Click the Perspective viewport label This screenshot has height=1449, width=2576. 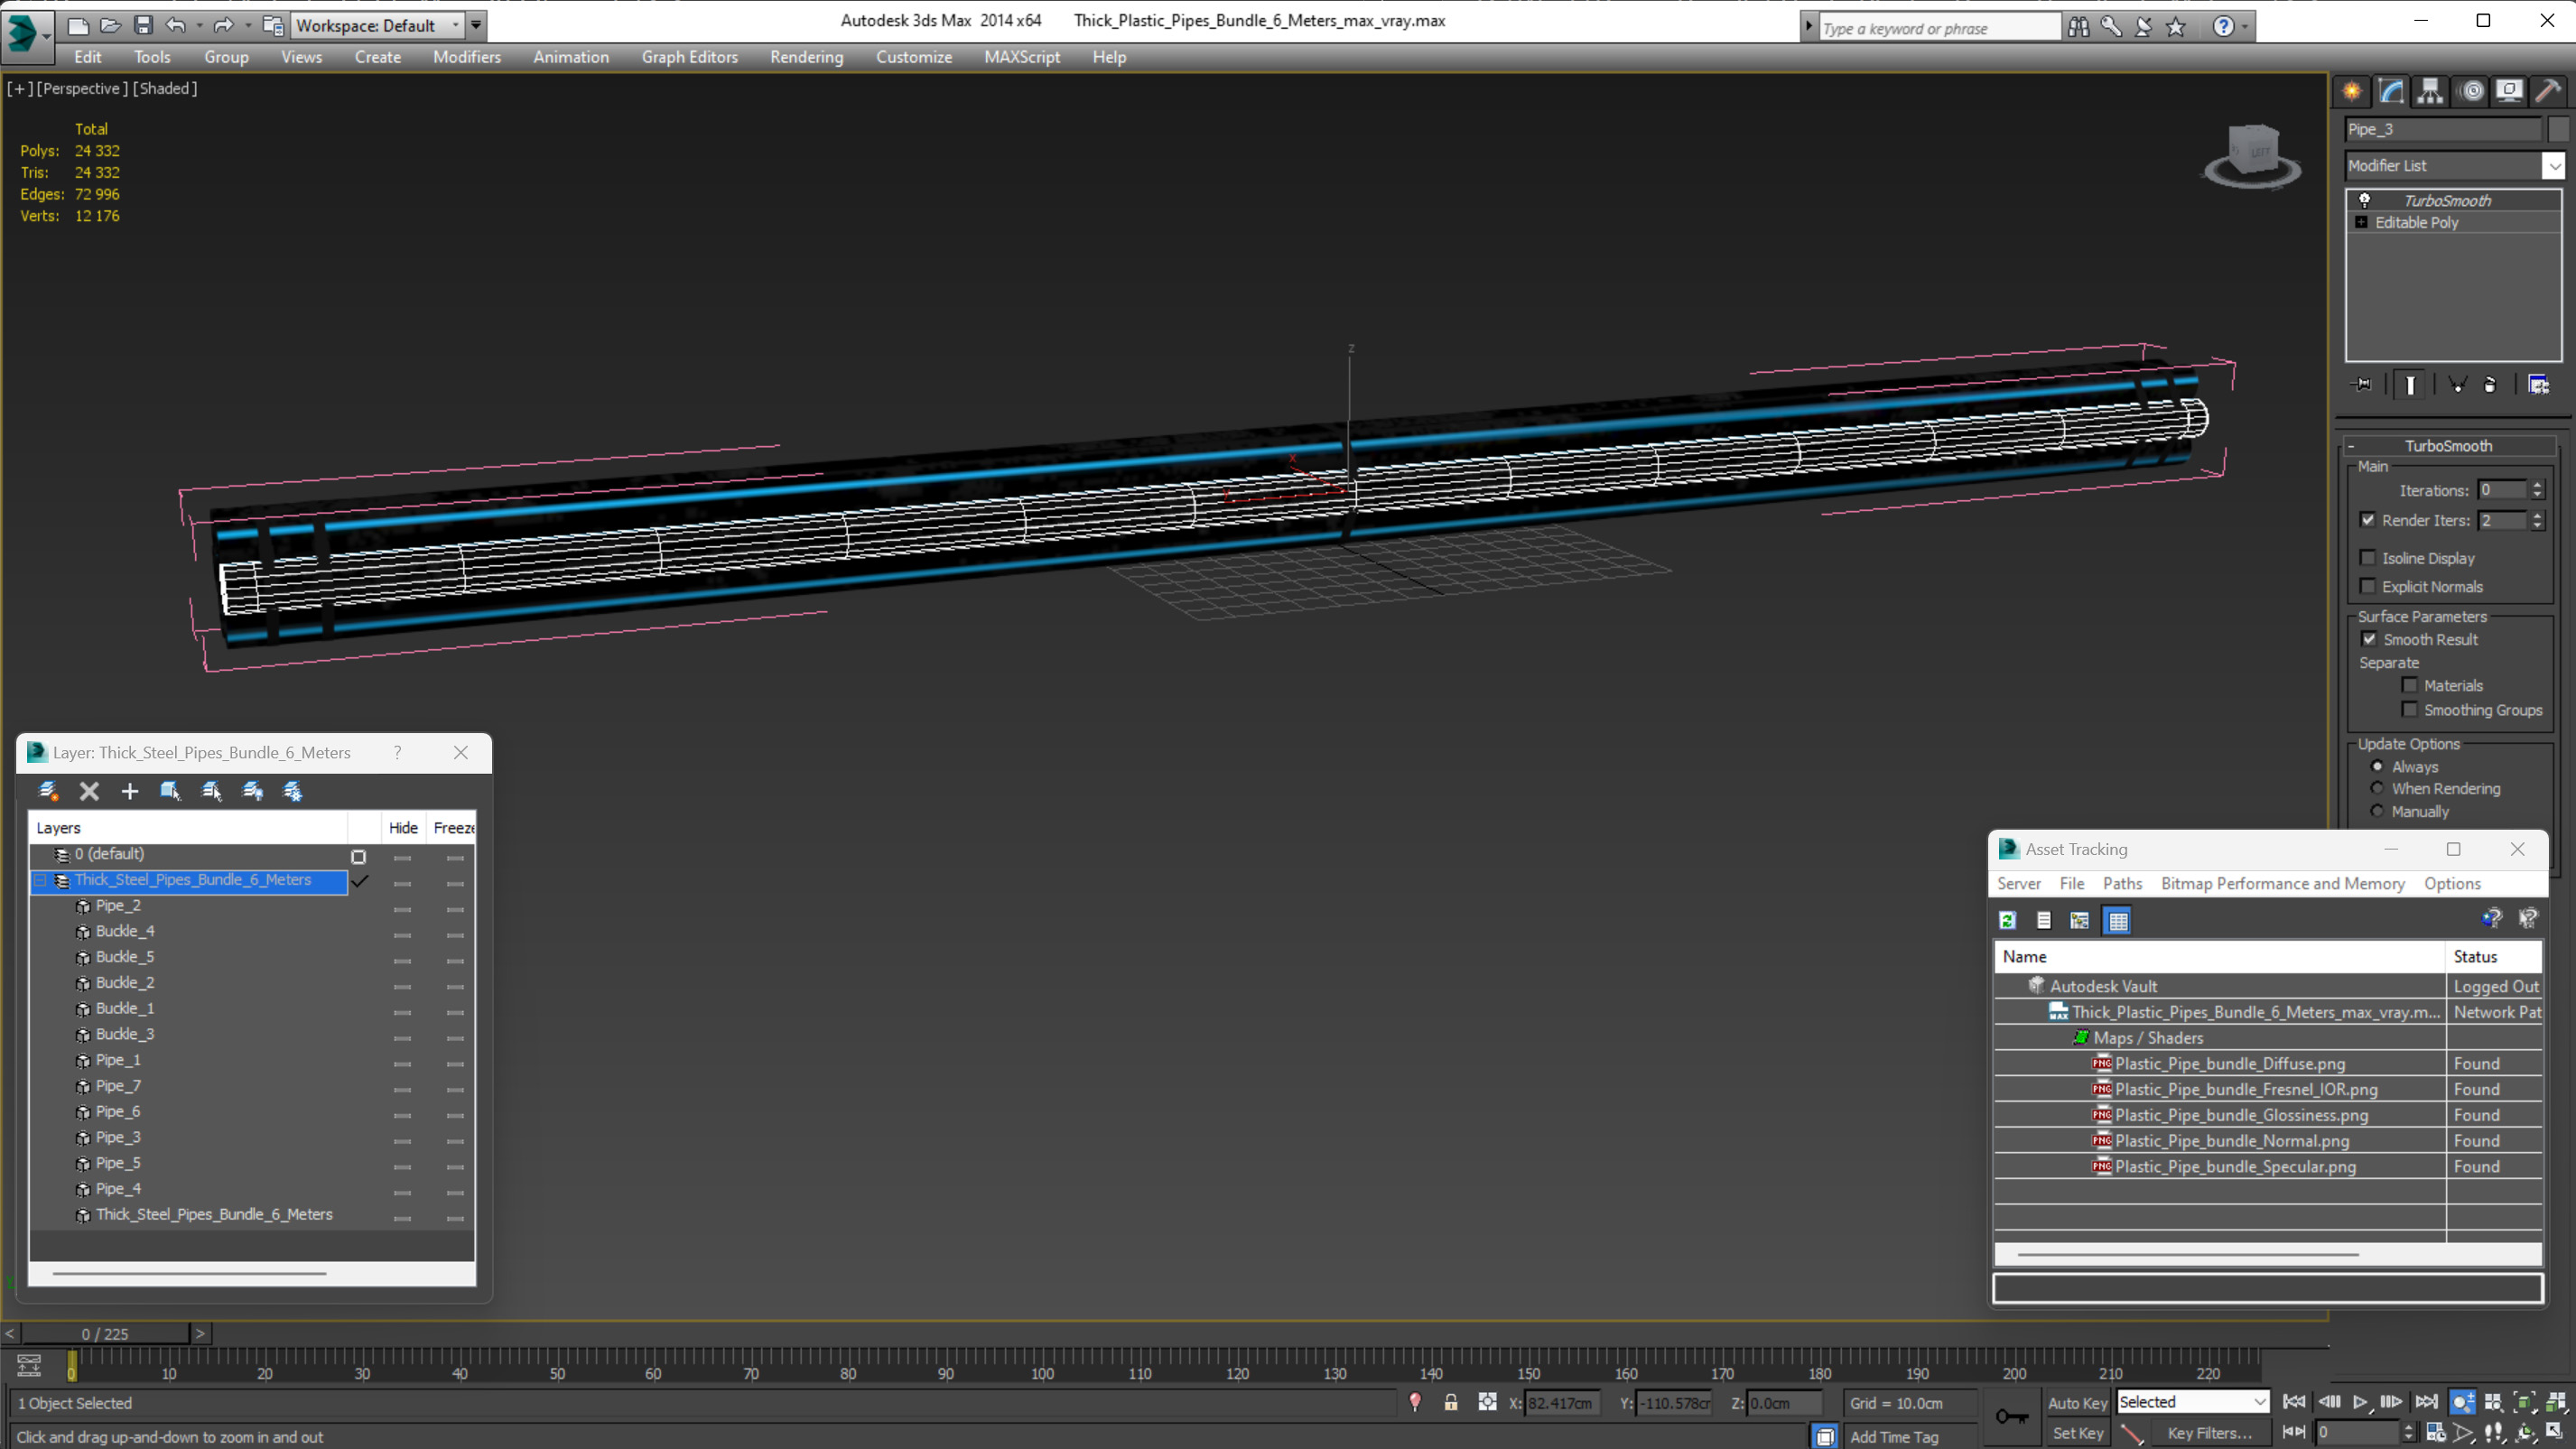click(83, 88)
